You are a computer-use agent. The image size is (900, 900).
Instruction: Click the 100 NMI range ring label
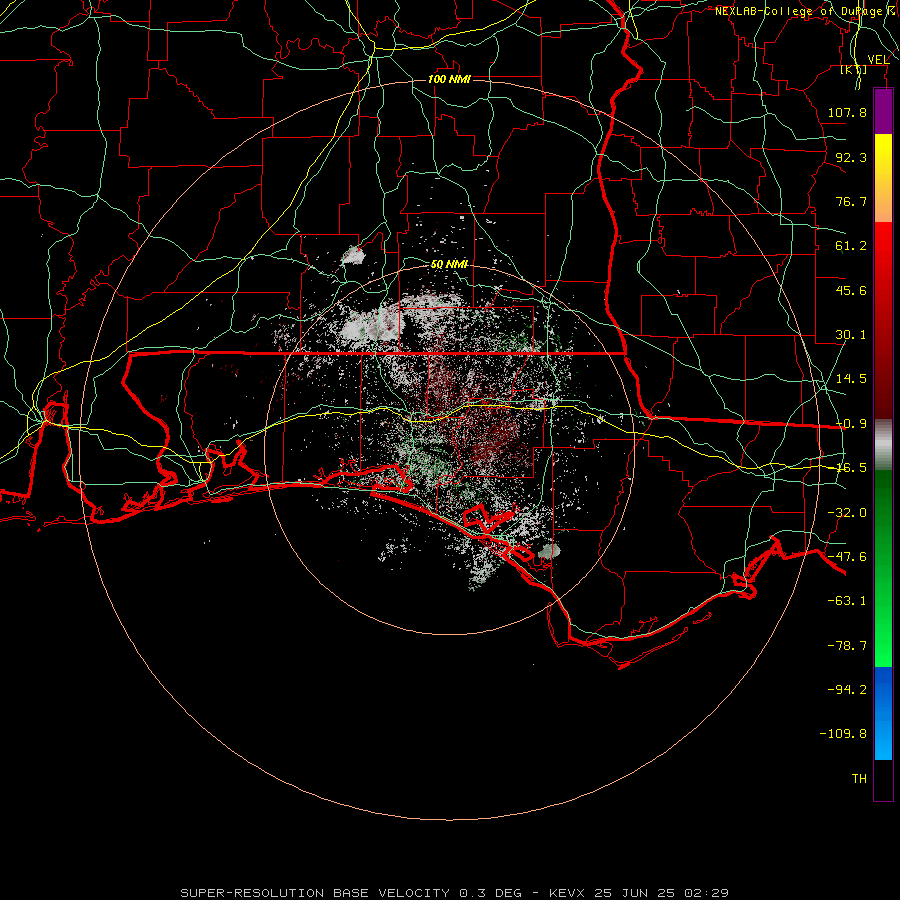pyautogui.click(x=449, y=79)
